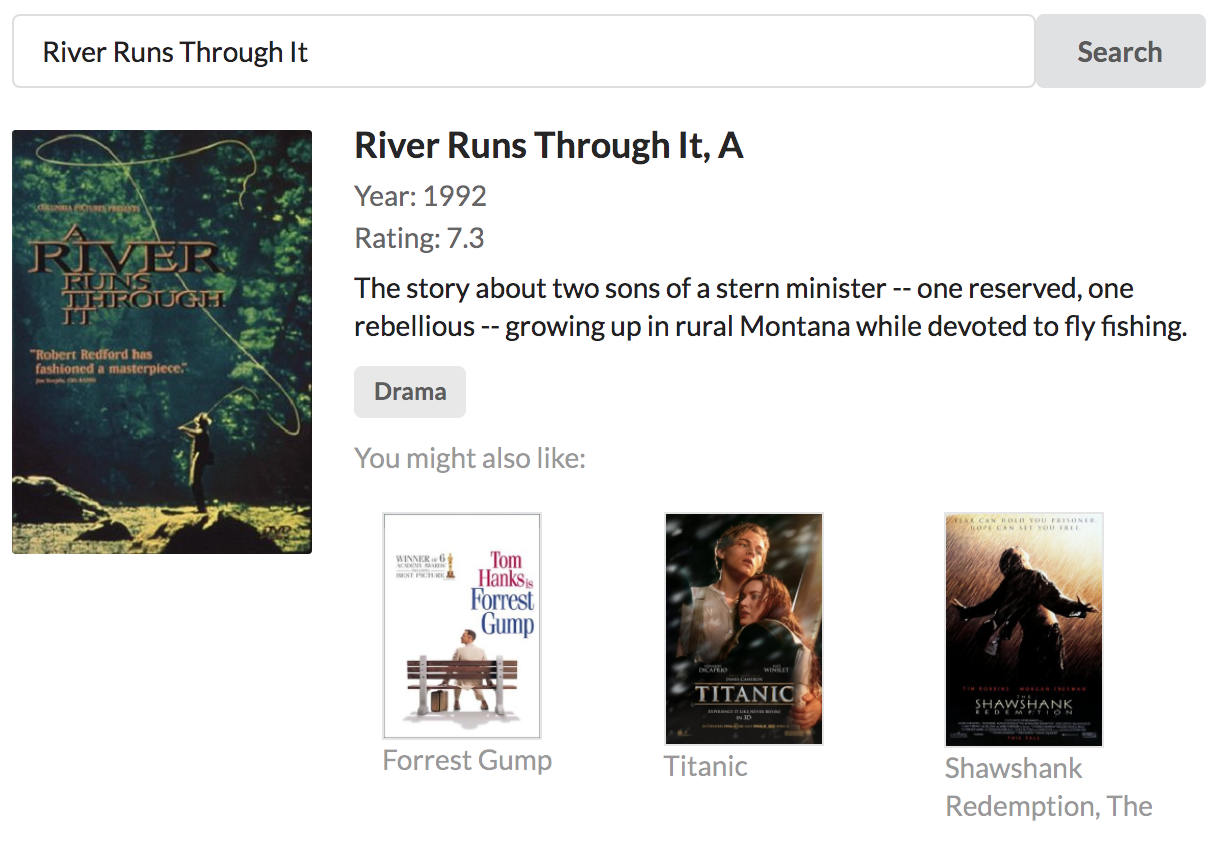Click the Search button
This screenshot has height=860, width=1224.
click(x=1120, y=51)
